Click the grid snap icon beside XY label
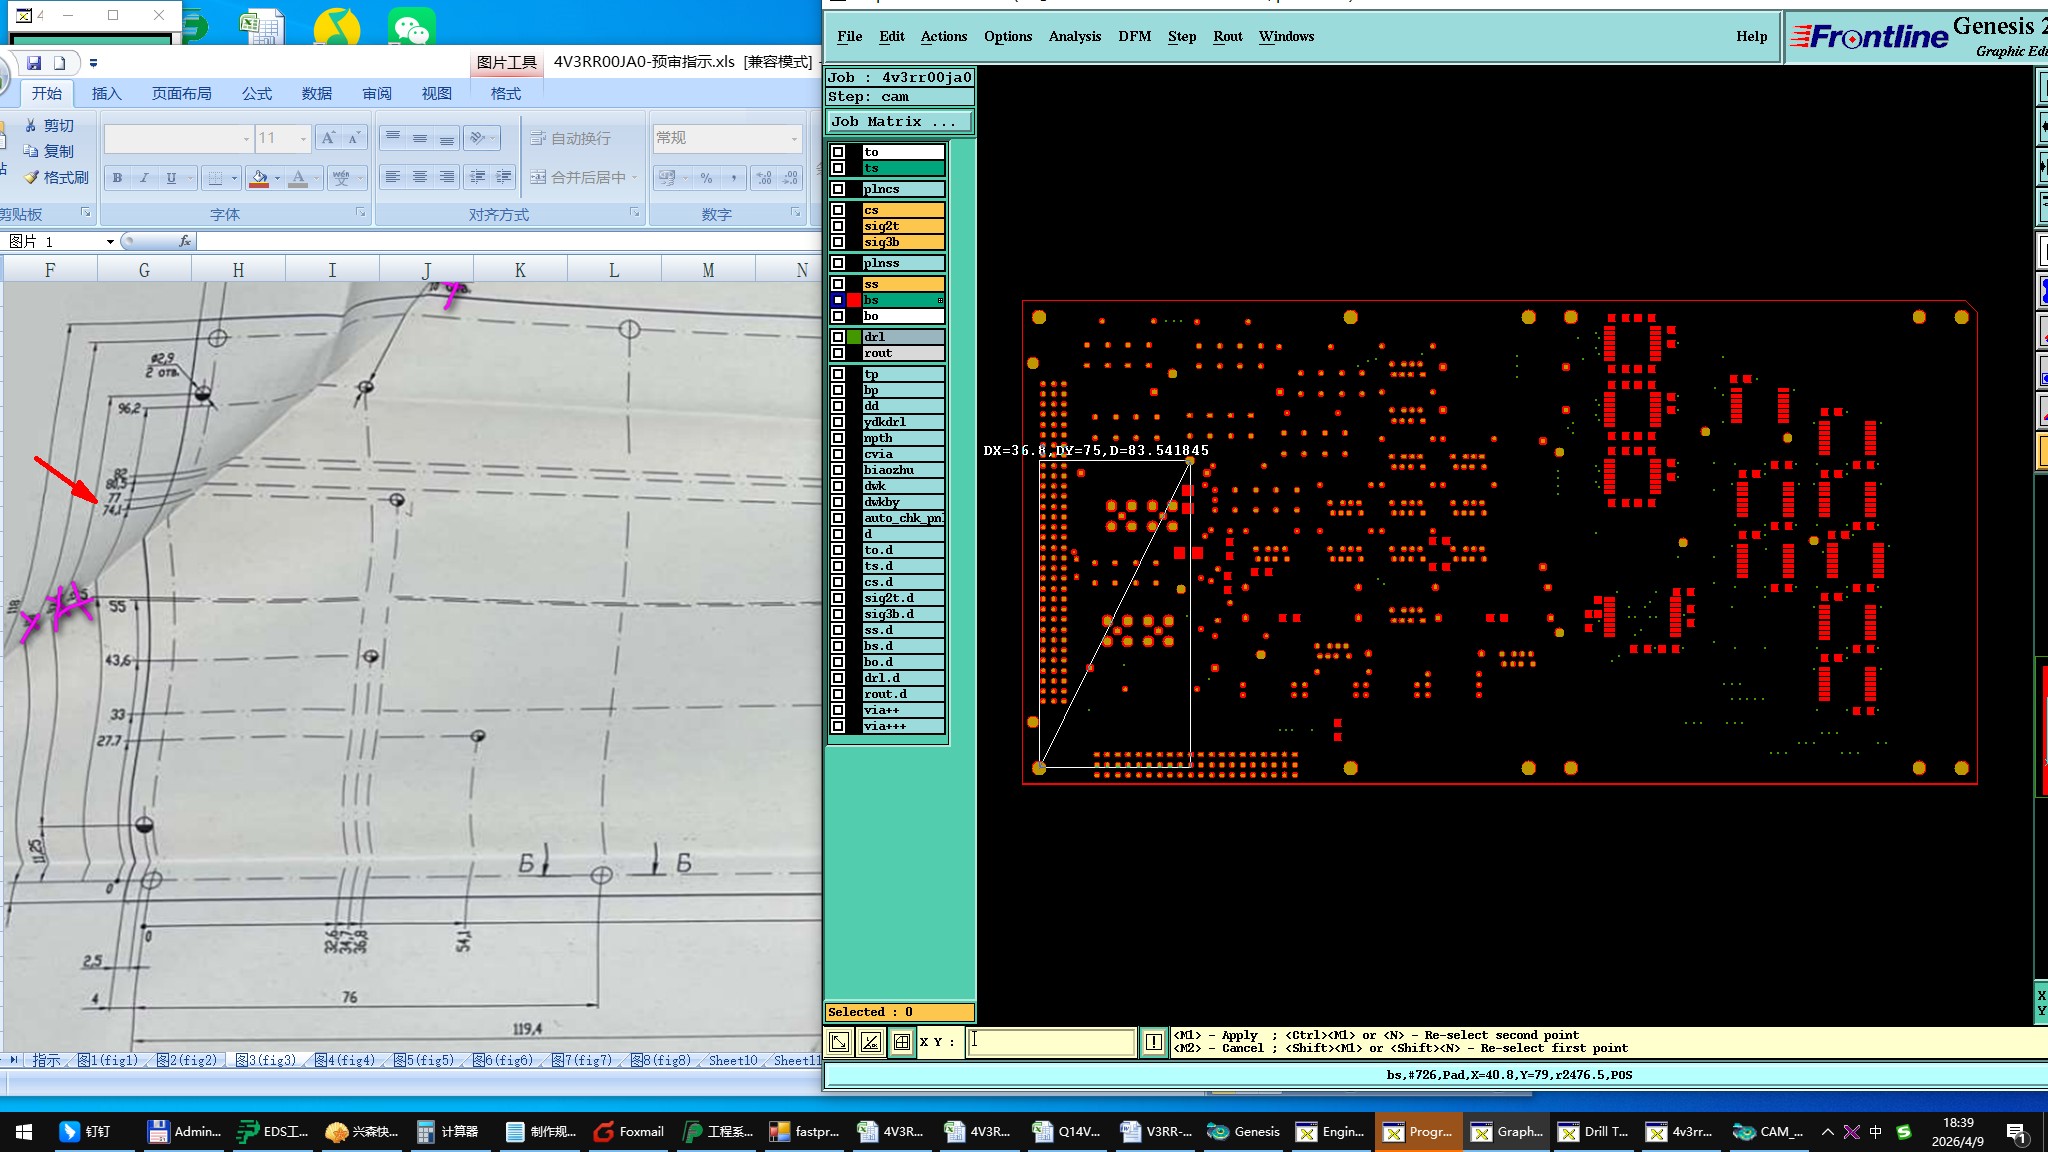The height and width of the screenshot is (1152, 2048). click(x=901, y=1042)
